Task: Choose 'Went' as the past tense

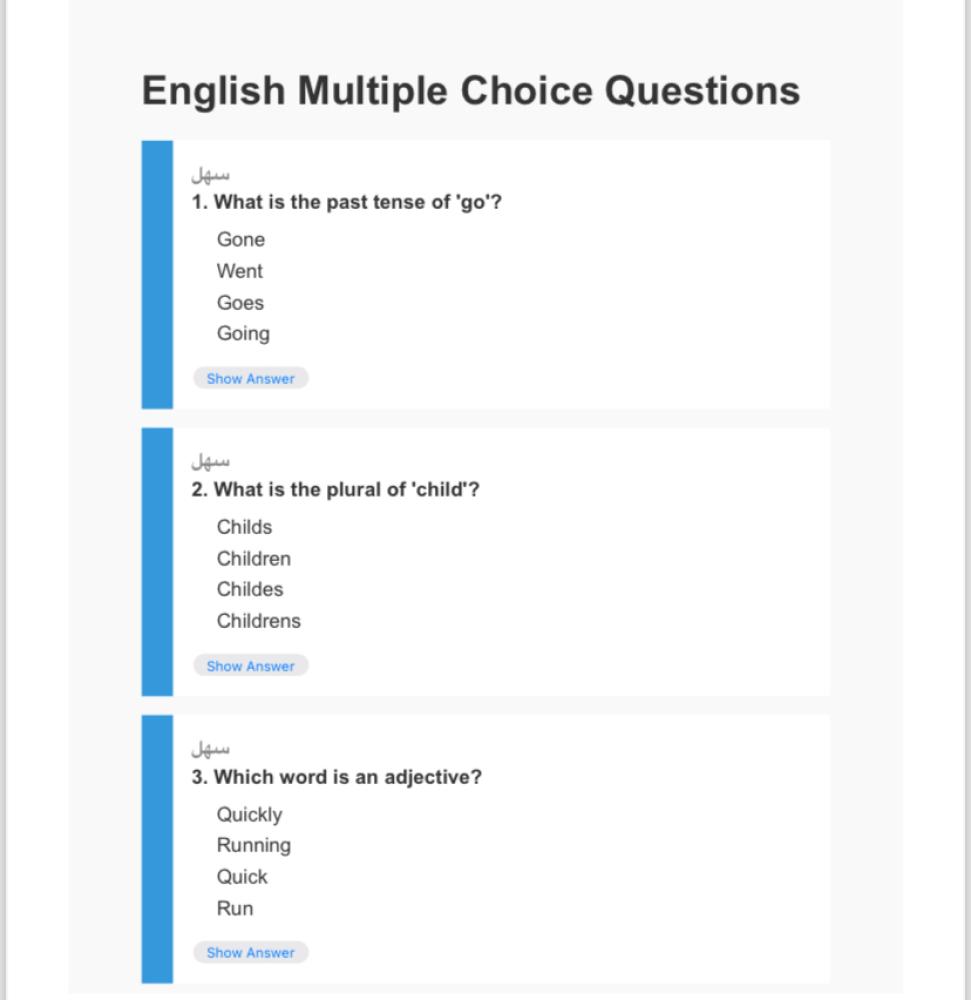Action: pos(240,271)
